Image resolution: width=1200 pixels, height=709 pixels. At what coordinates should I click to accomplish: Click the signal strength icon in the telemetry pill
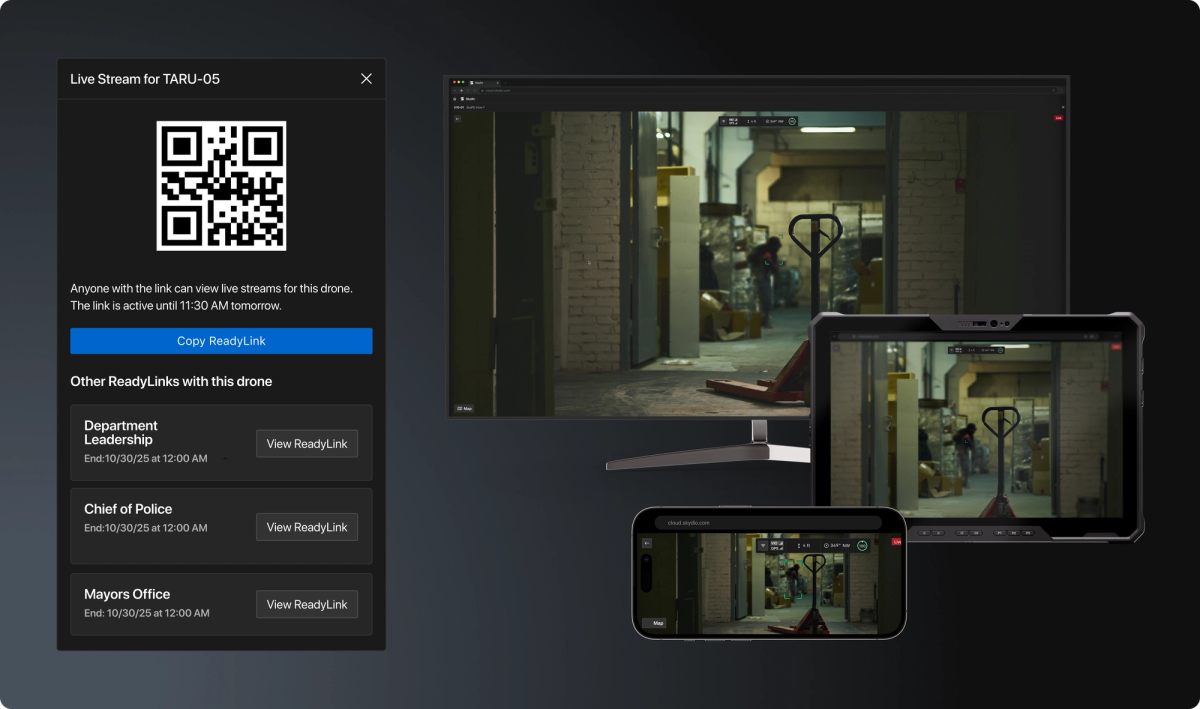(x=724, y=121)
